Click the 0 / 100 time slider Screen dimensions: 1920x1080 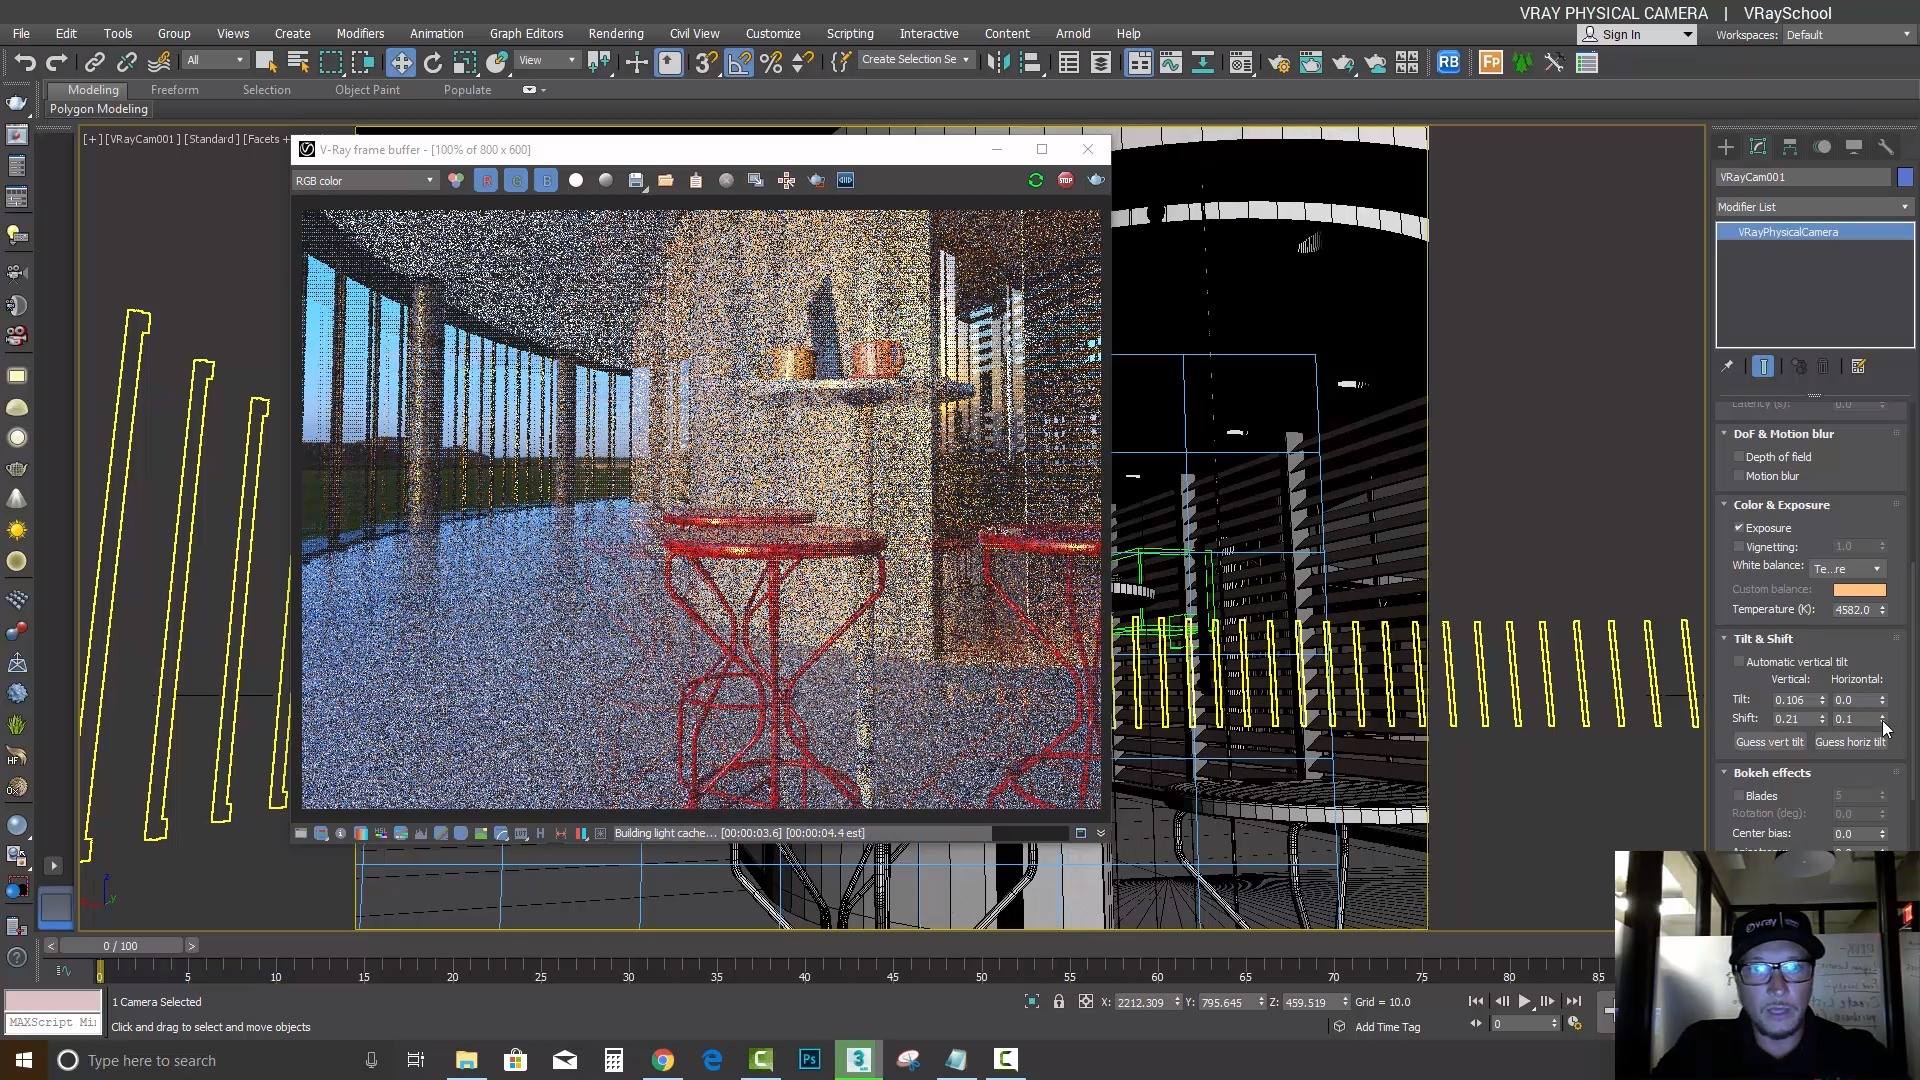(121, 946)
